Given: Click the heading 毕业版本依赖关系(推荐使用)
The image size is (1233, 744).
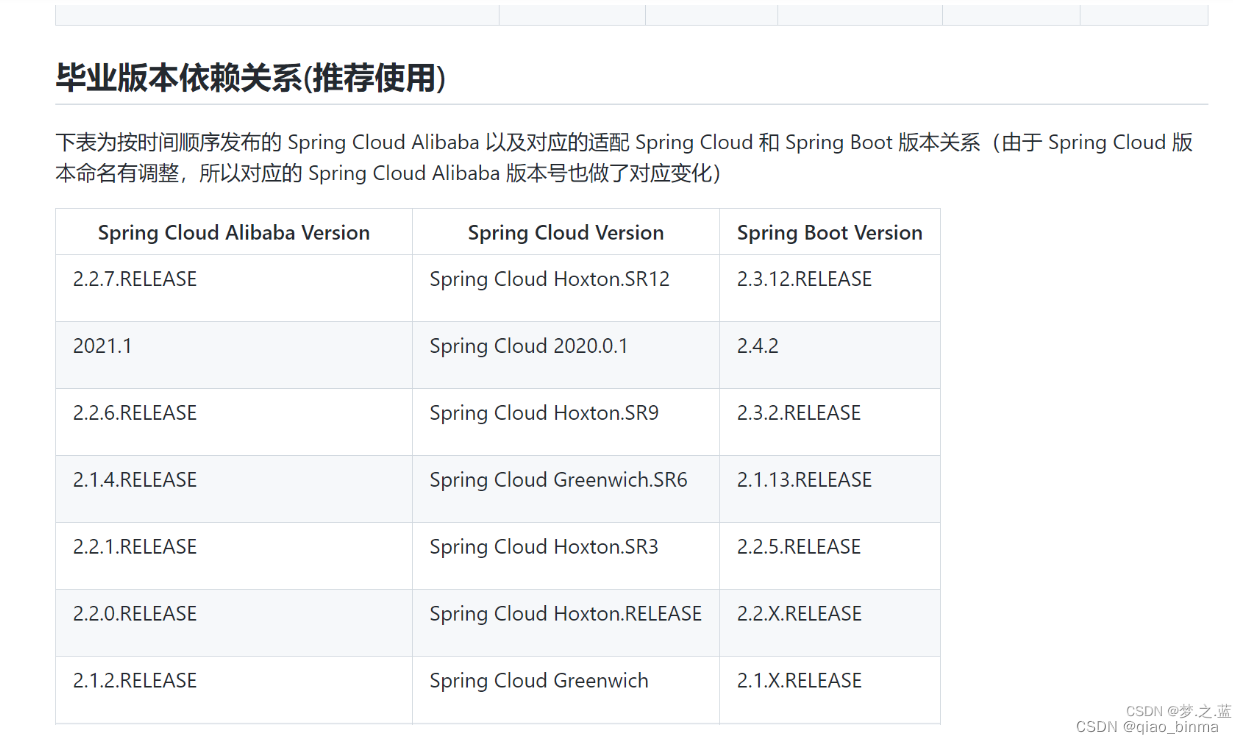Looking at the screenshot, I should click(x=250, y=79).
